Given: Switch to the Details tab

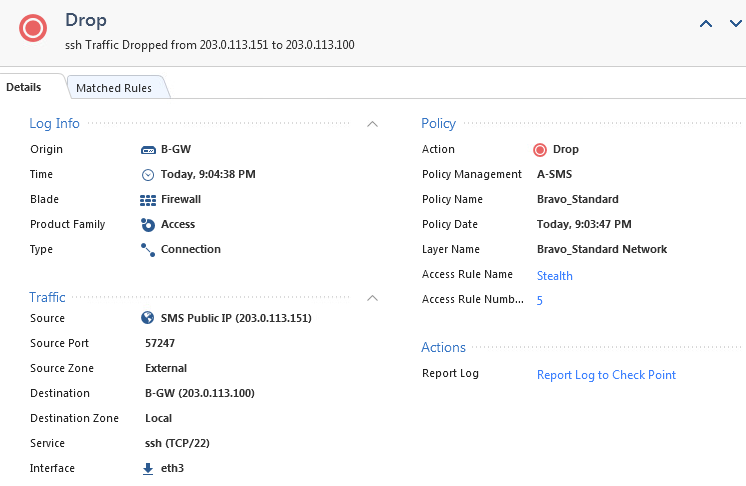Looking at the screenshot, I should point(24,87).
